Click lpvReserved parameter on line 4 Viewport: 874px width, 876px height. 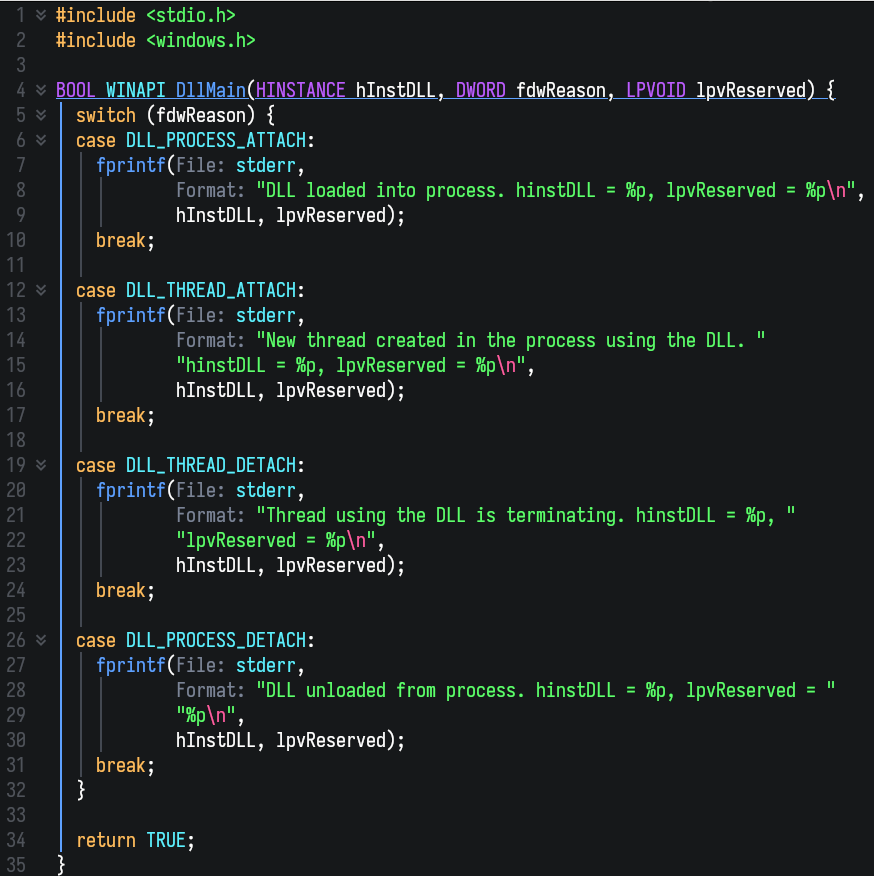click(750, 90)
